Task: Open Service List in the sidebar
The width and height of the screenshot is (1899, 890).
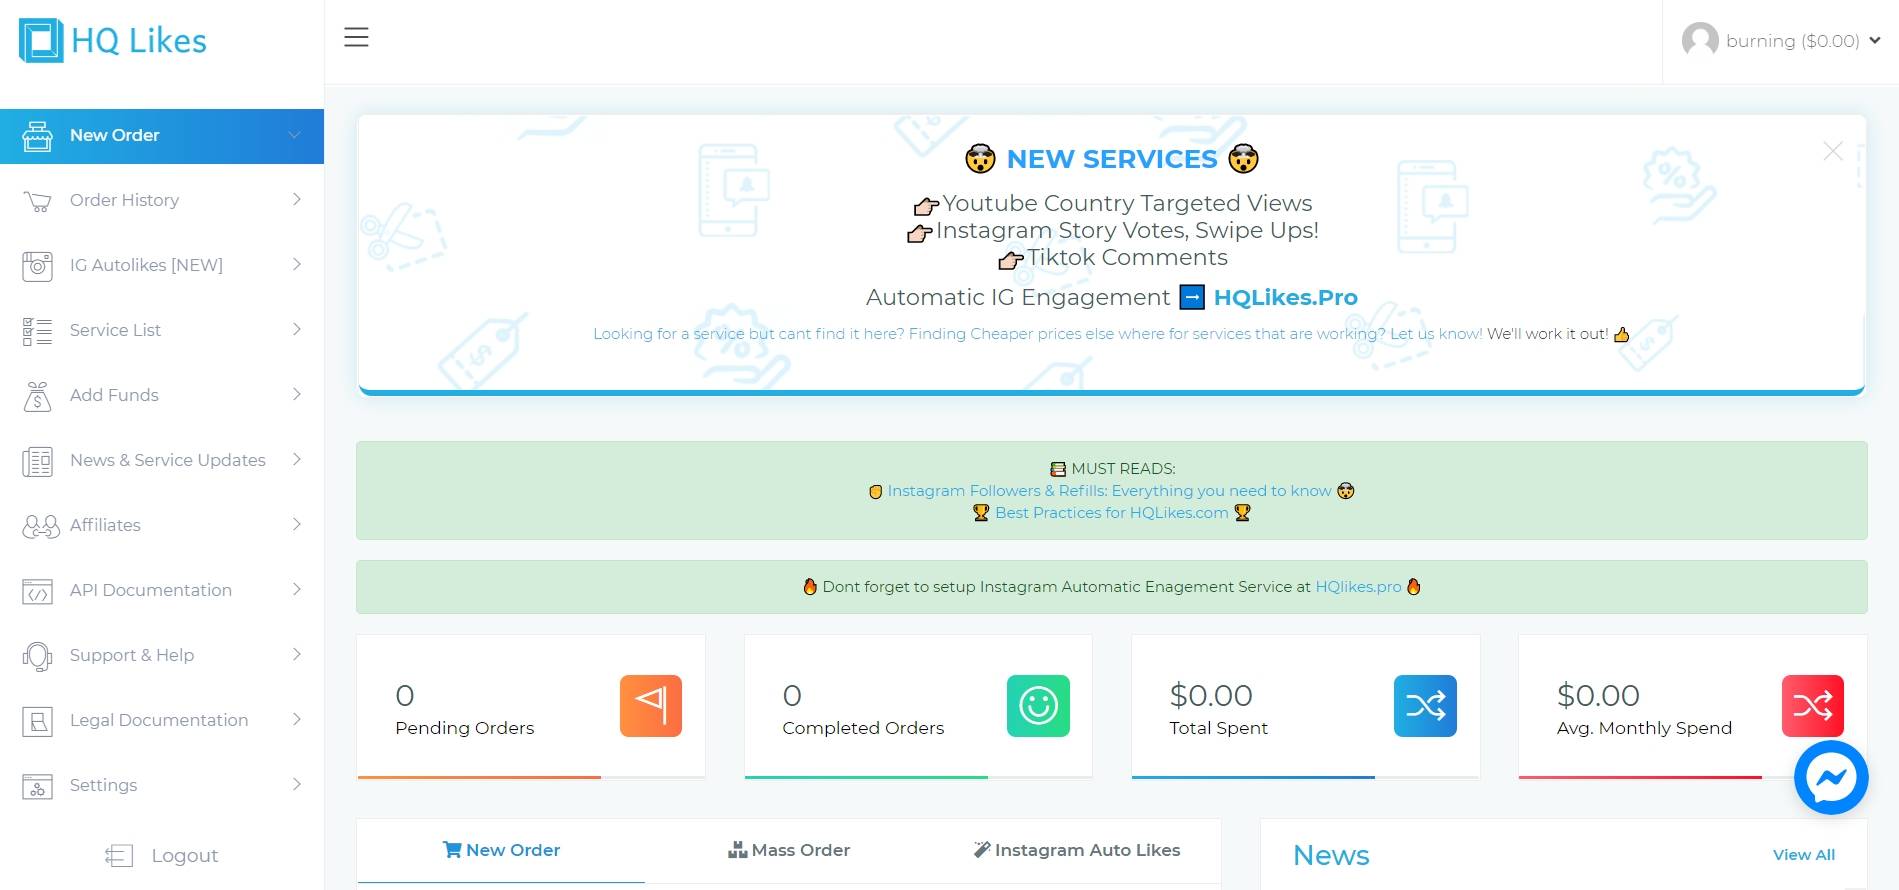Action: [x=162, y=330]
